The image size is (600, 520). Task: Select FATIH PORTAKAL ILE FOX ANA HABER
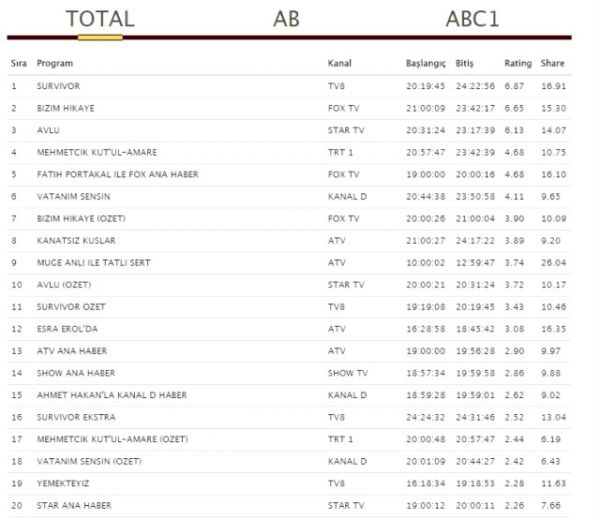[117, 174]
